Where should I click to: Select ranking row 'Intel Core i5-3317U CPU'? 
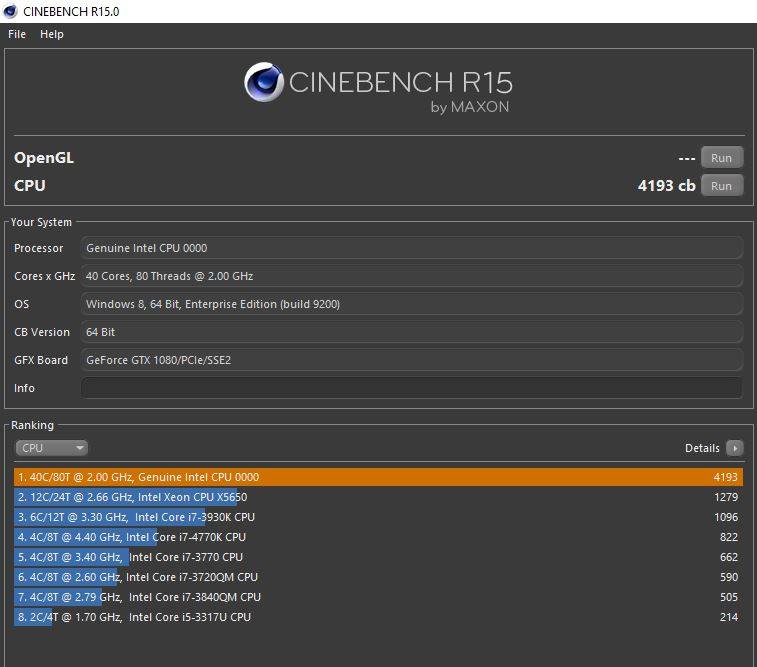[378, 617]
